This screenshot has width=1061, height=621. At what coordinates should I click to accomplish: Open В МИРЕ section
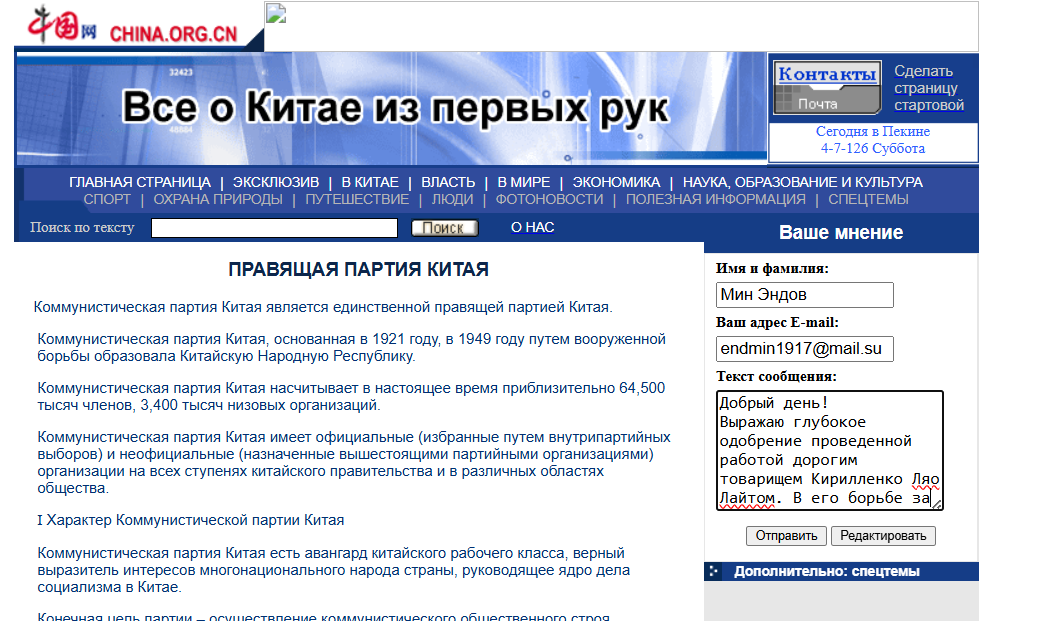point(524,182)
